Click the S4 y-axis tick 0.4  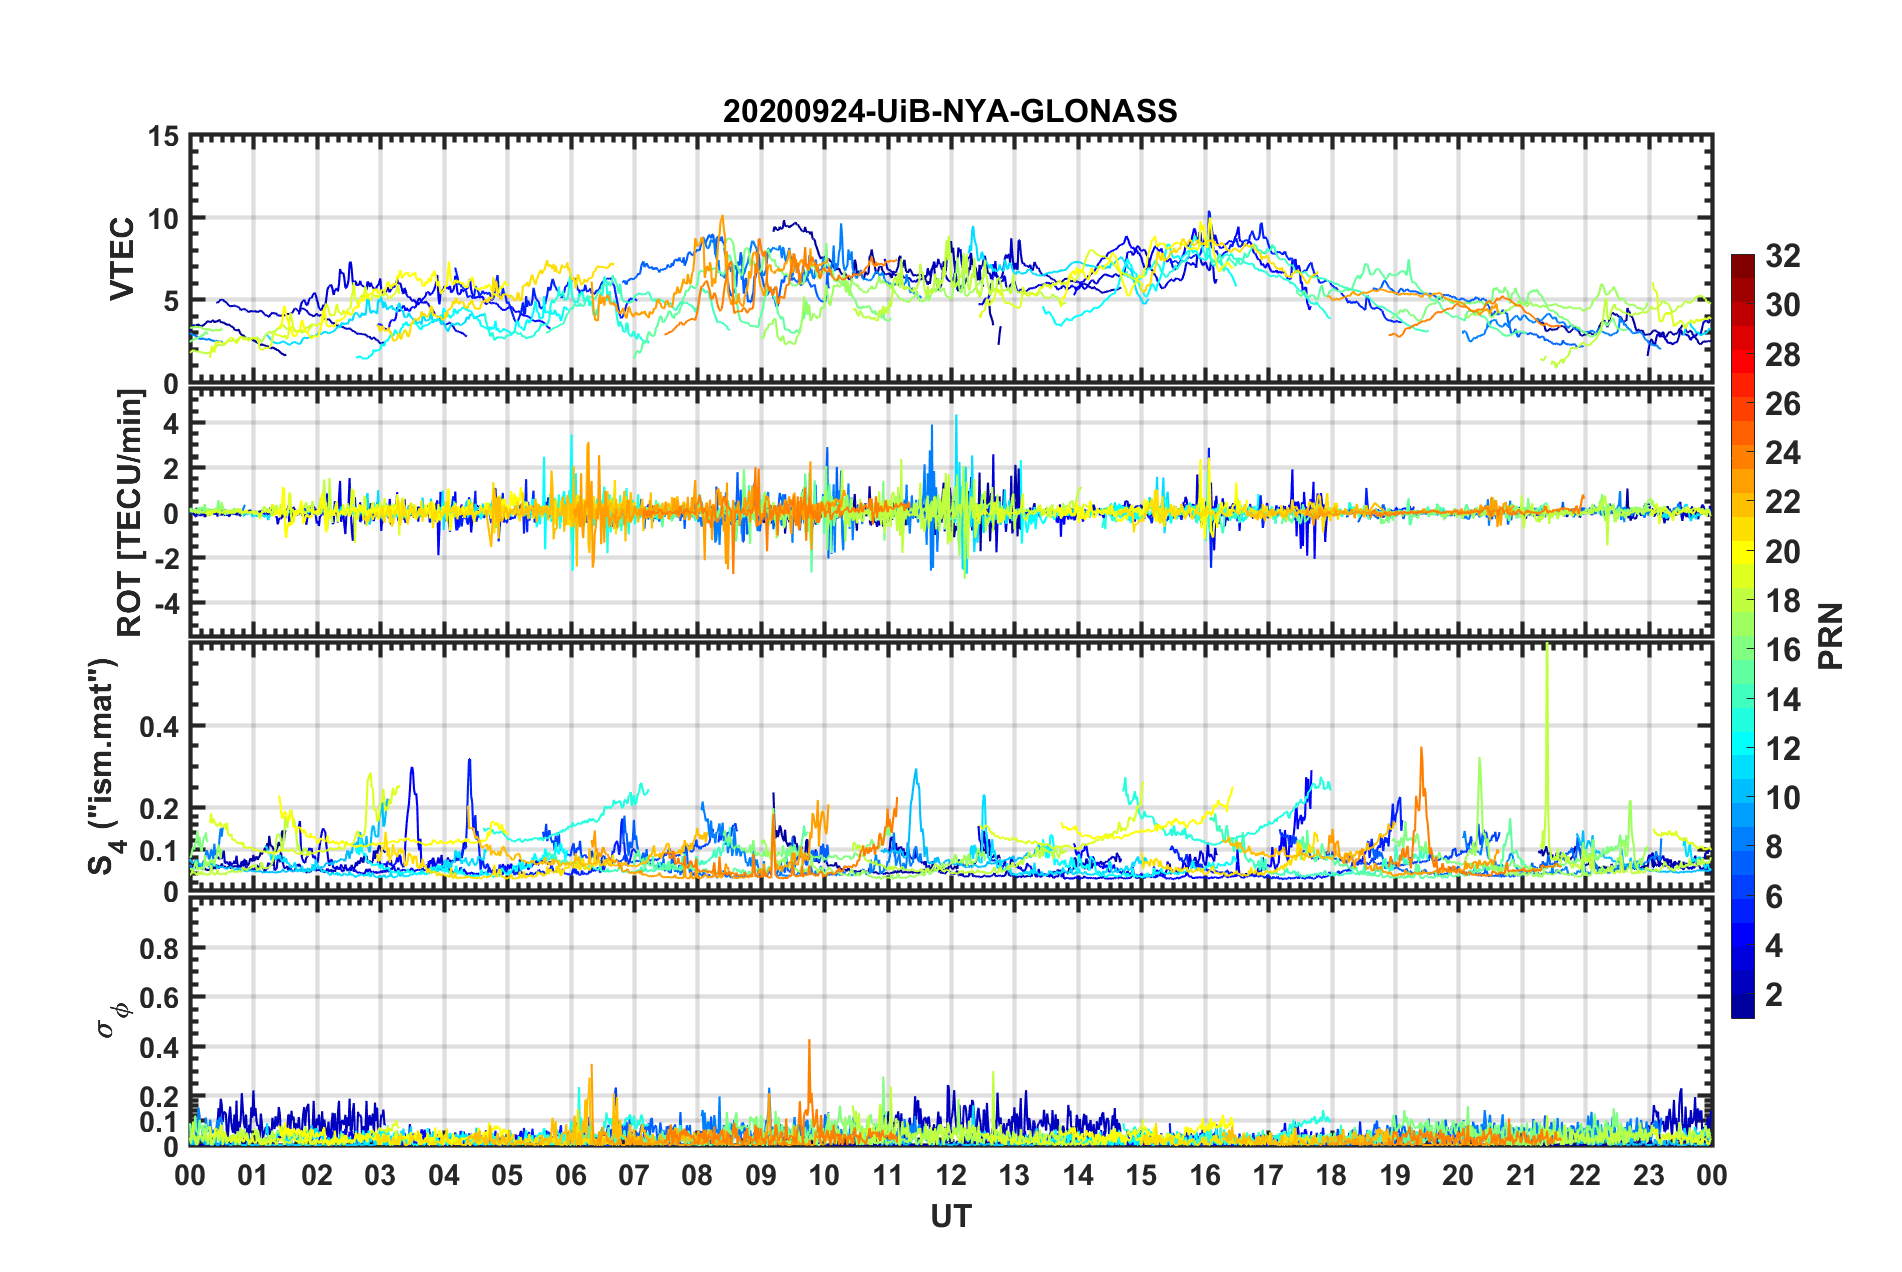click(159, 727)
